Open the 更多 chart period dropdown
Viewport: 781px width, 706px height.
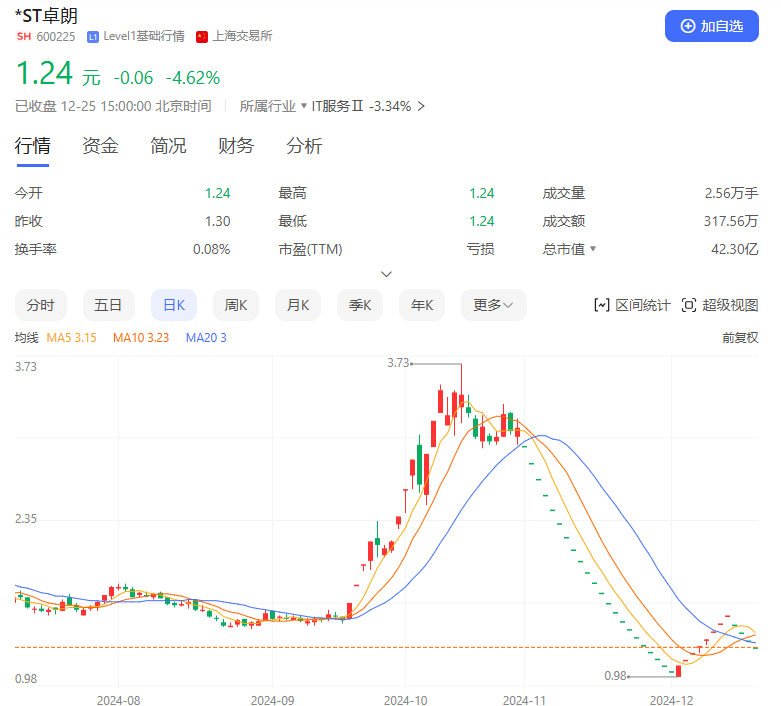493,305
